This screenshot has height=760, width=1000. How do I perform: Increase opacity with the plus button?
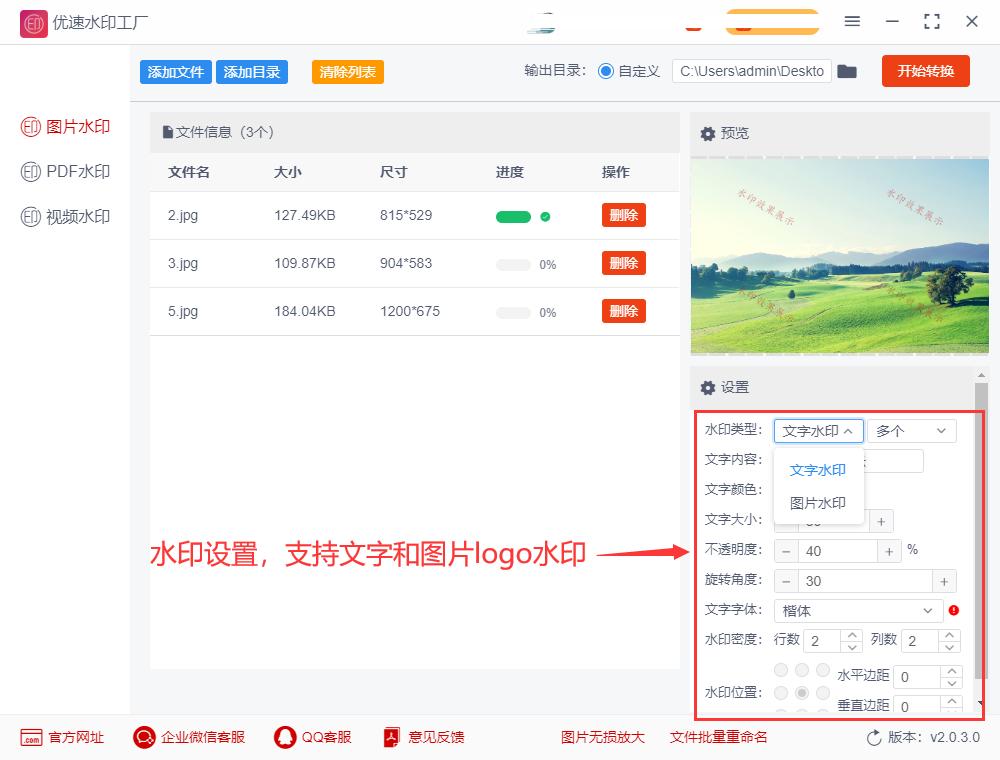pos(888,551)
